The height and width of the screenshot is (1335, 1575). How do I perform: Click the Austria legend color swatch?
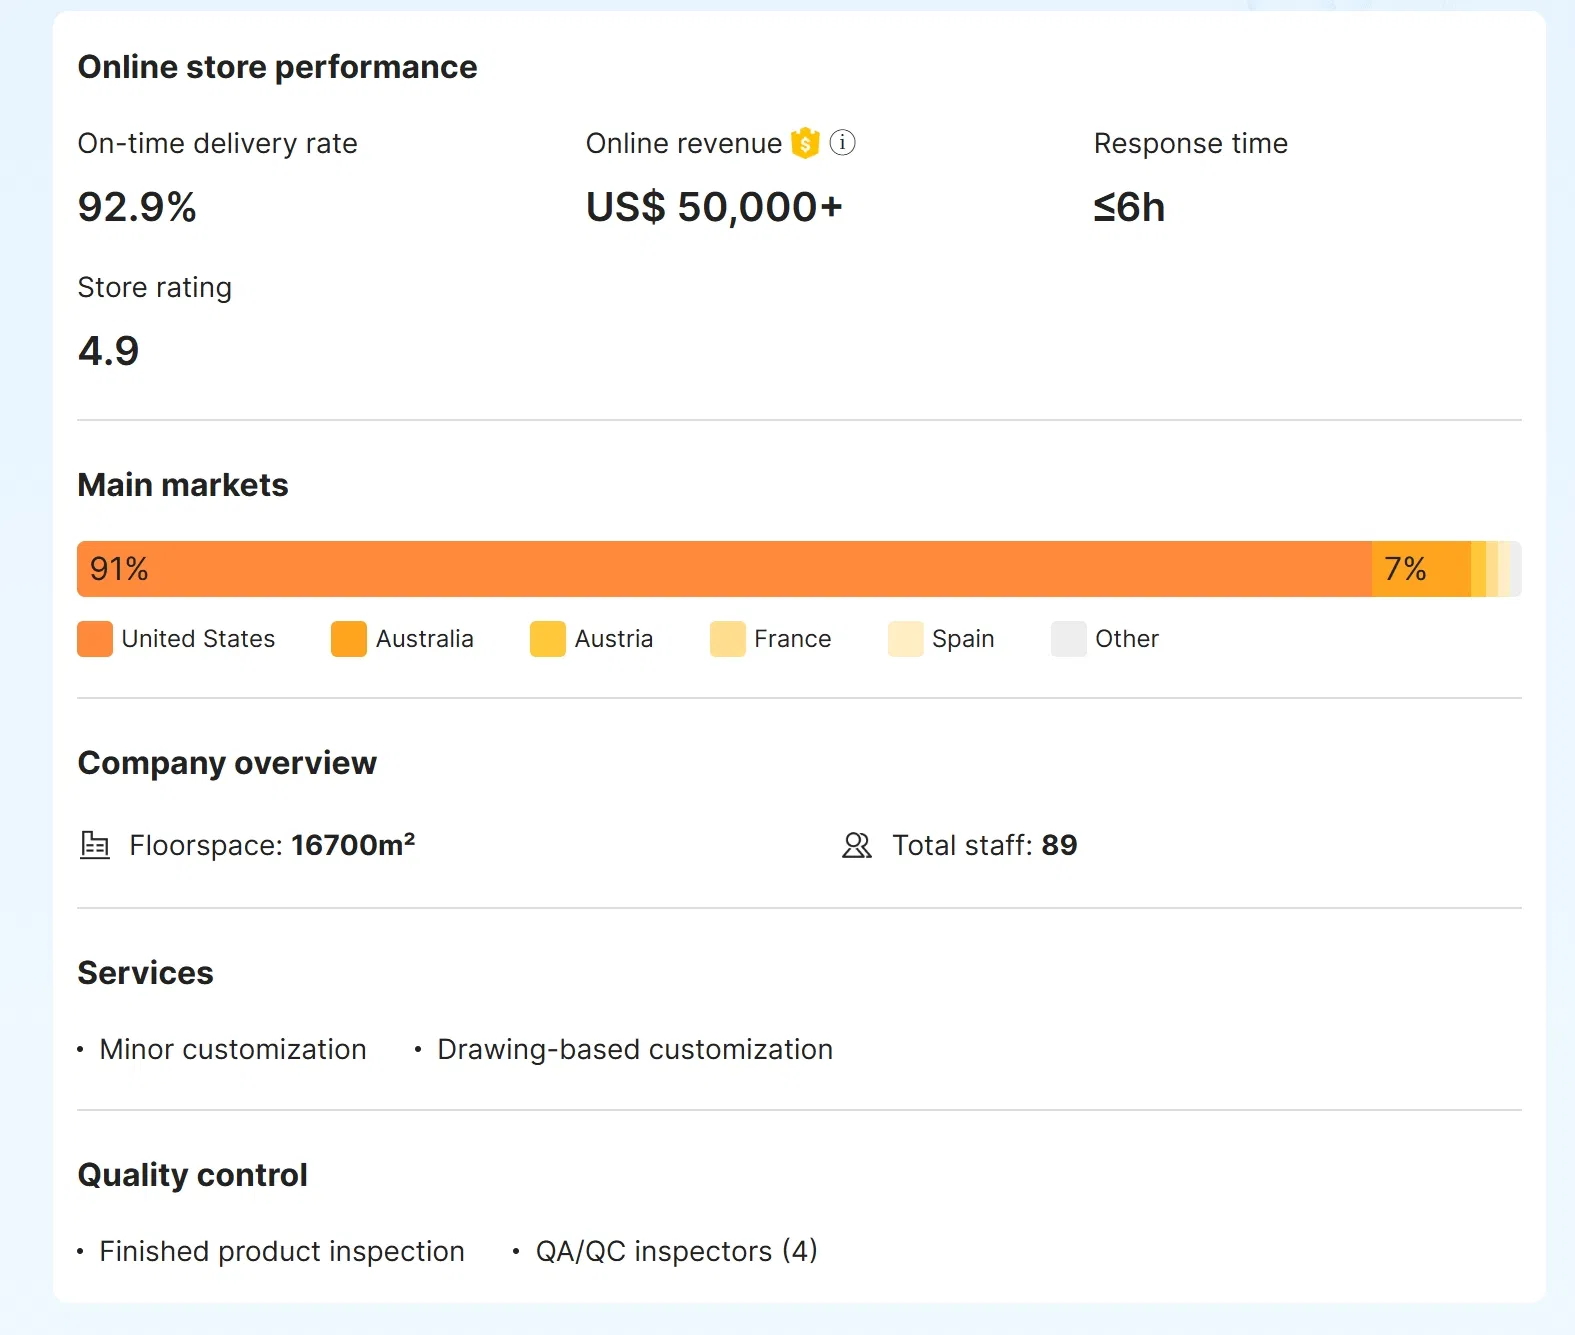[548, 639]
